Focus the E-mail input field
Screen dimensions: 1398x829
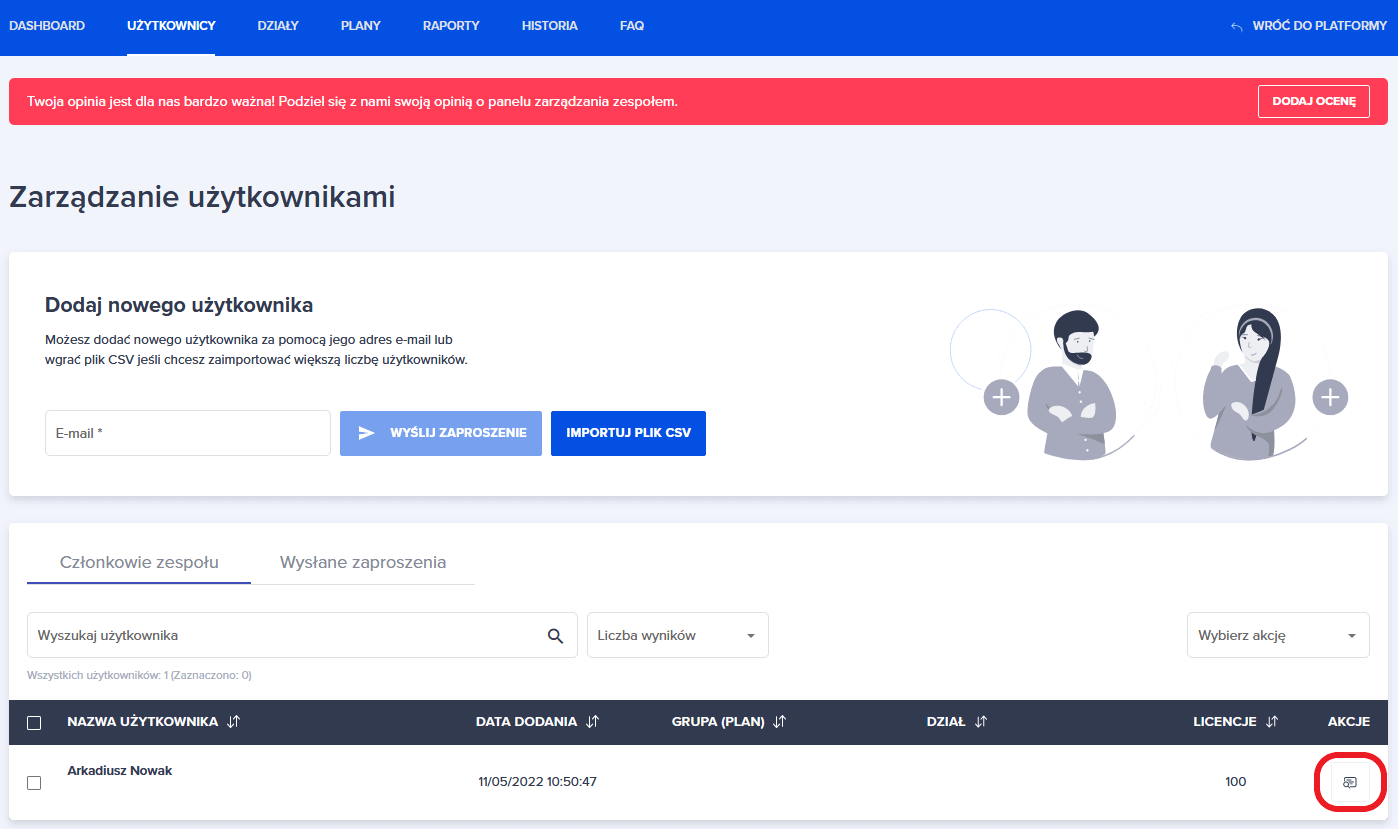pyautogui.click(x=187, y=433)
